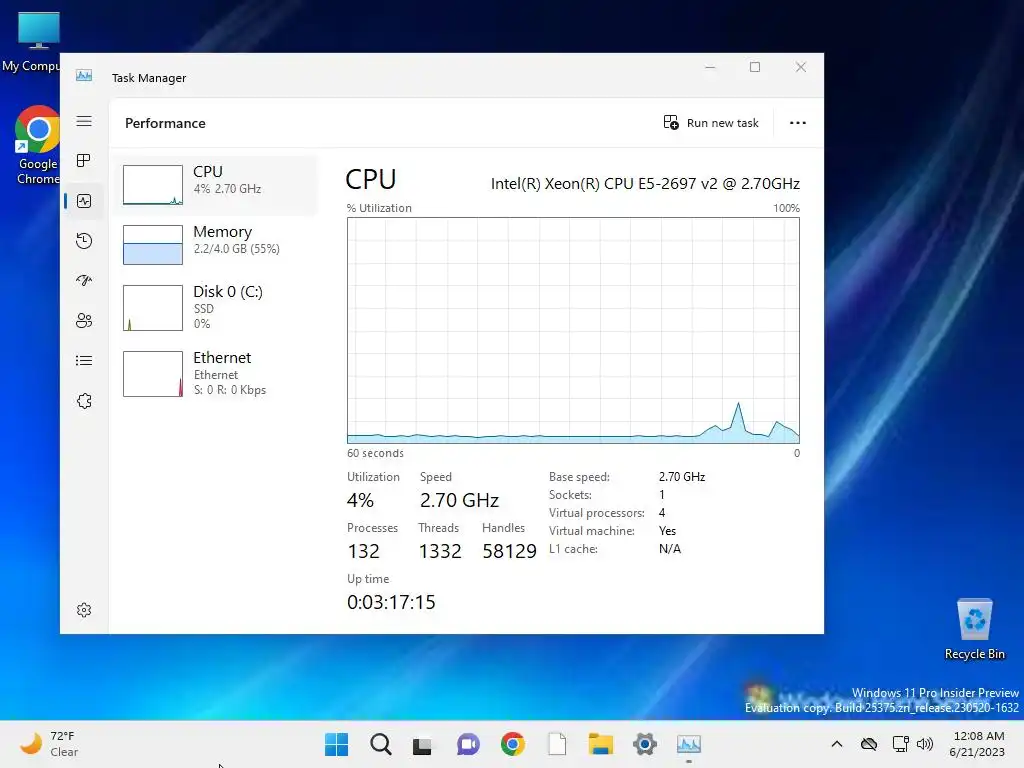Screen dimensions: 1024x768
Task: Click the Task Manager taskbar icon
Action: pos(689,744)
